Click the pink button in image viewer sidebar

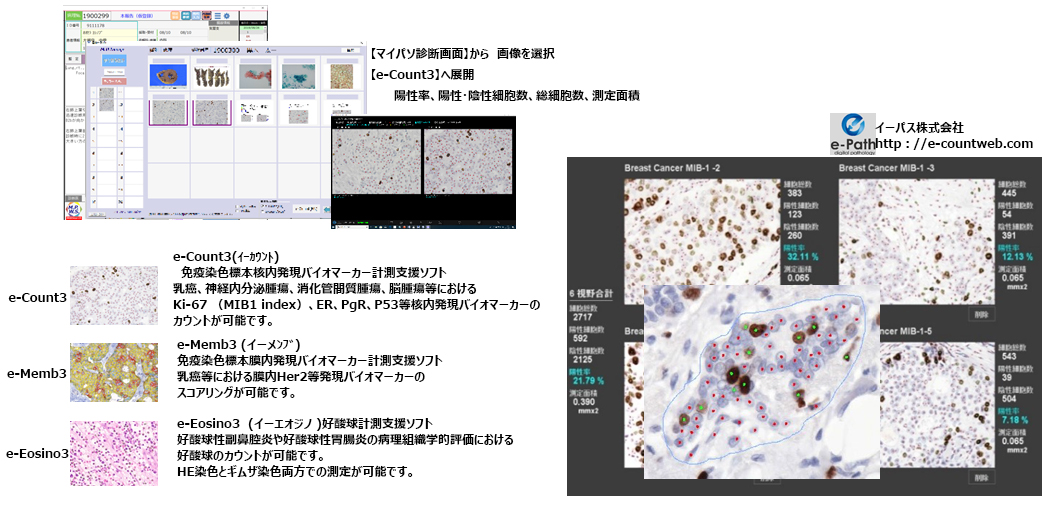point(115,82)
